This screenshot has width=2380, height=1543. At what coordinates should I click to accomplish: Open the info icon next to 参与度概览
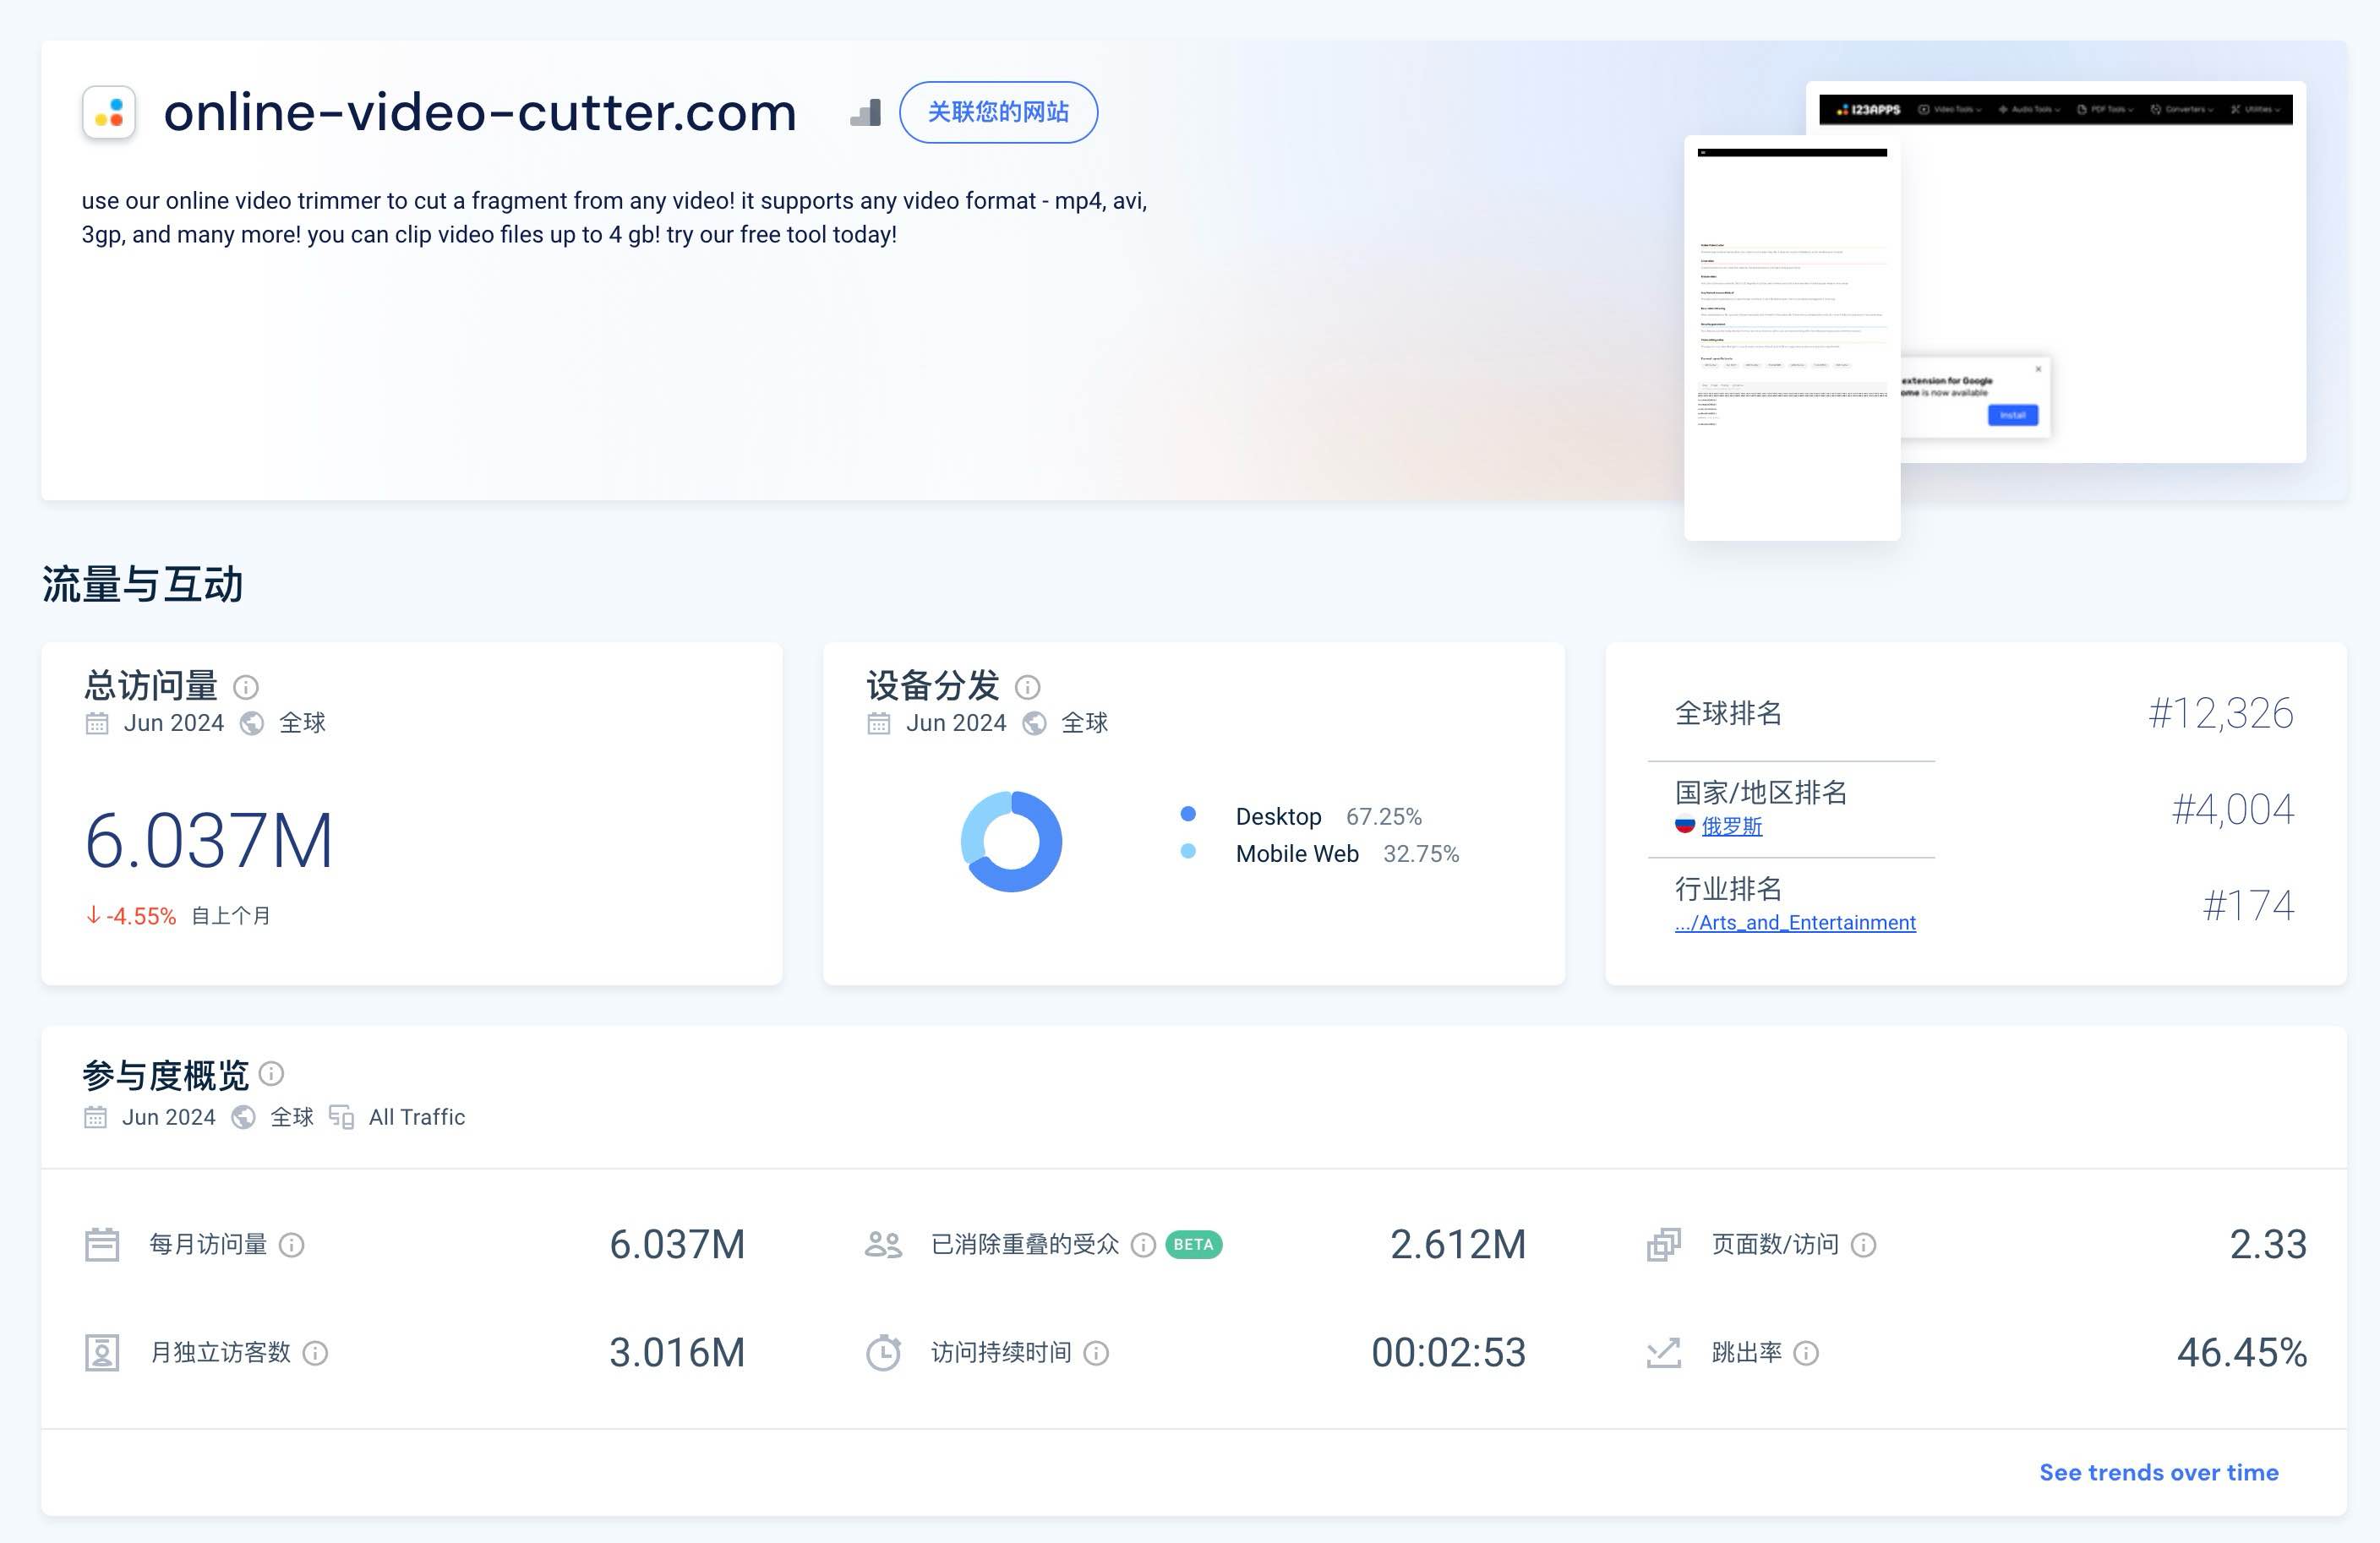[x=272, y=1073]
